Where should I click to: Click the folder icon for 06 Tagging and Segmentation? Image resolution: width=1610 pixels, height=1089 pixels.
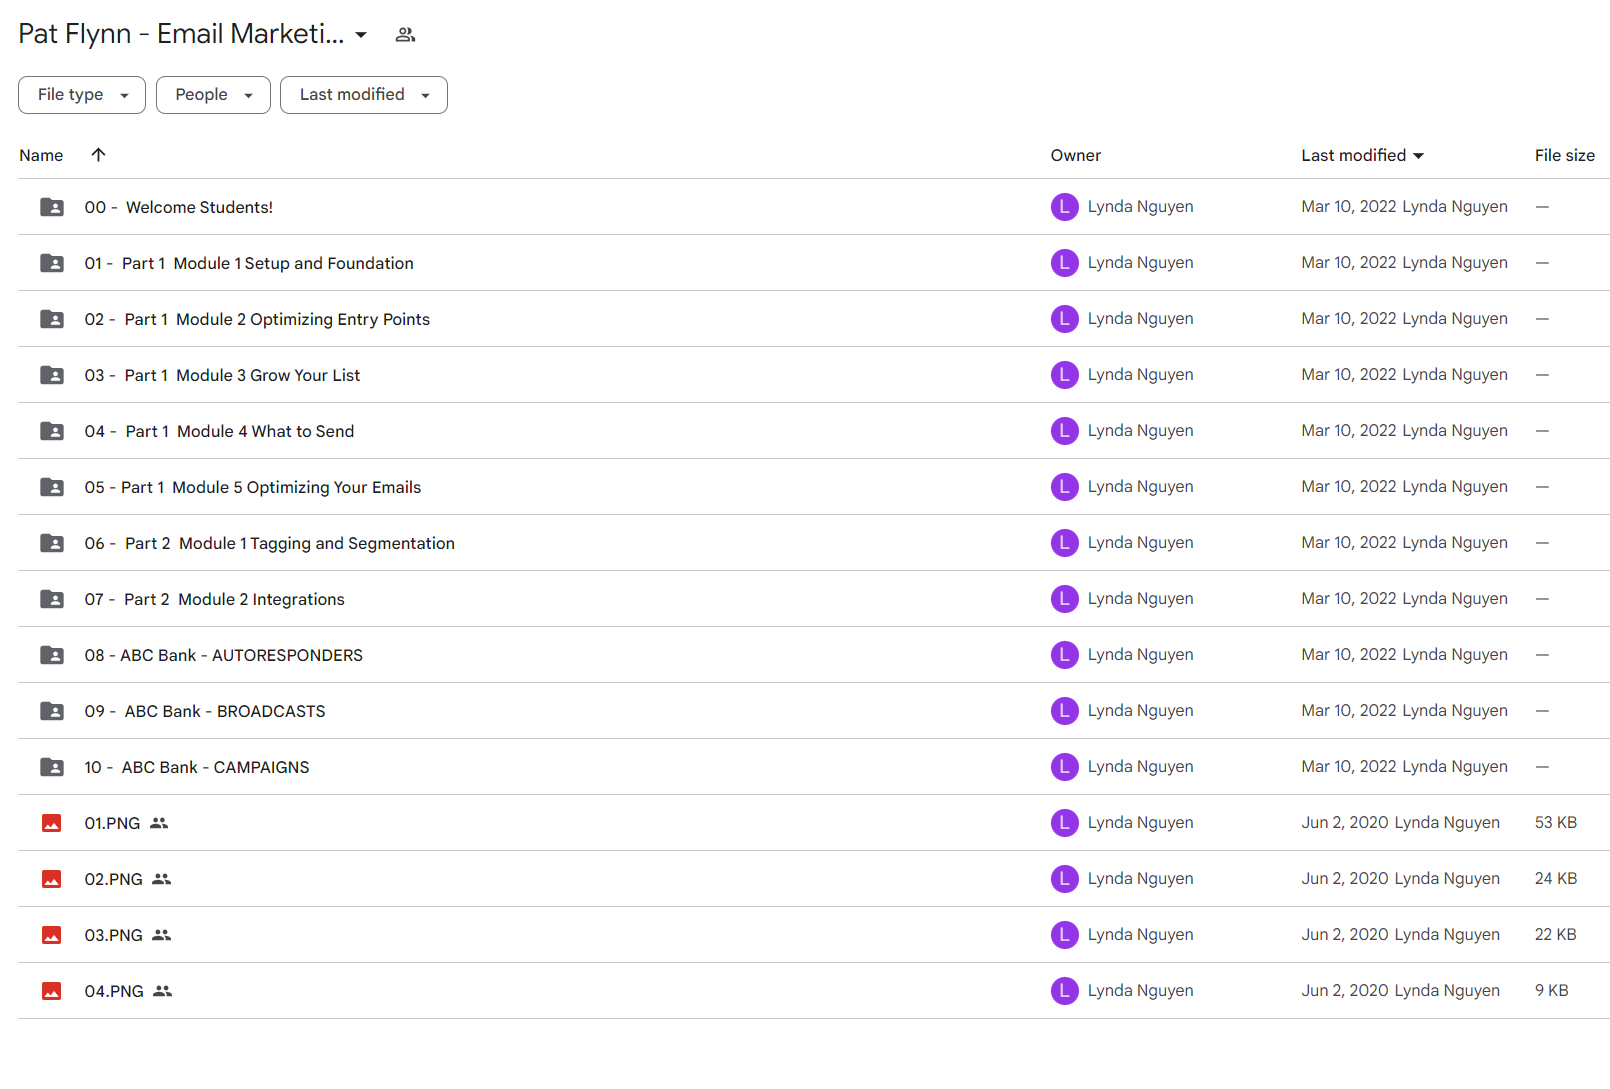[52, 543]
